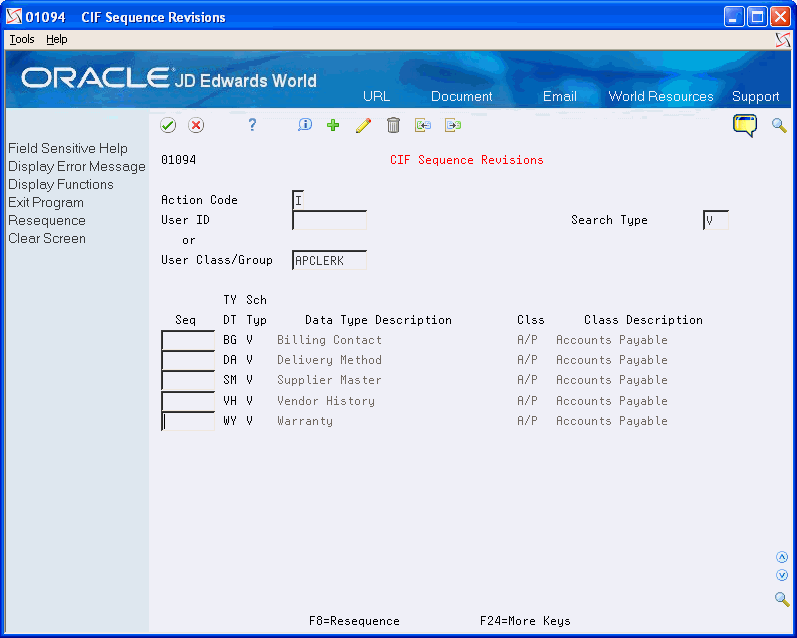Click the red X cancel icon
Viewport: 797px width, 638px height.
196,125
